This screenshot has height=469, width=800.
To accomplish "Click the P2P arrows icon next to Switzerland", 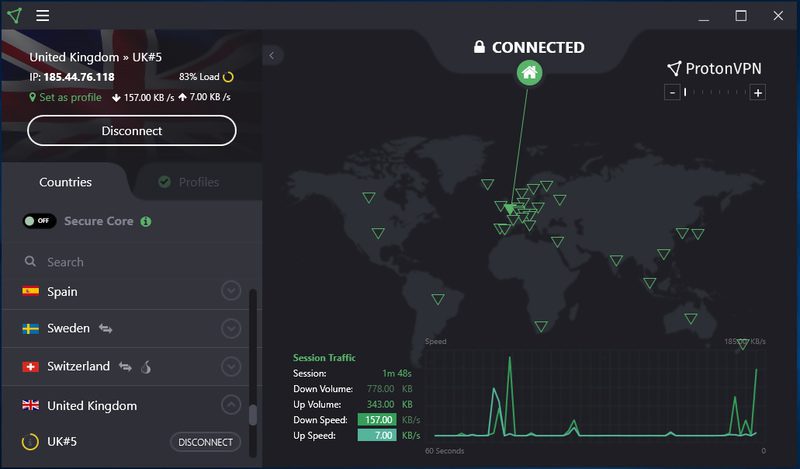I will 125,366.
